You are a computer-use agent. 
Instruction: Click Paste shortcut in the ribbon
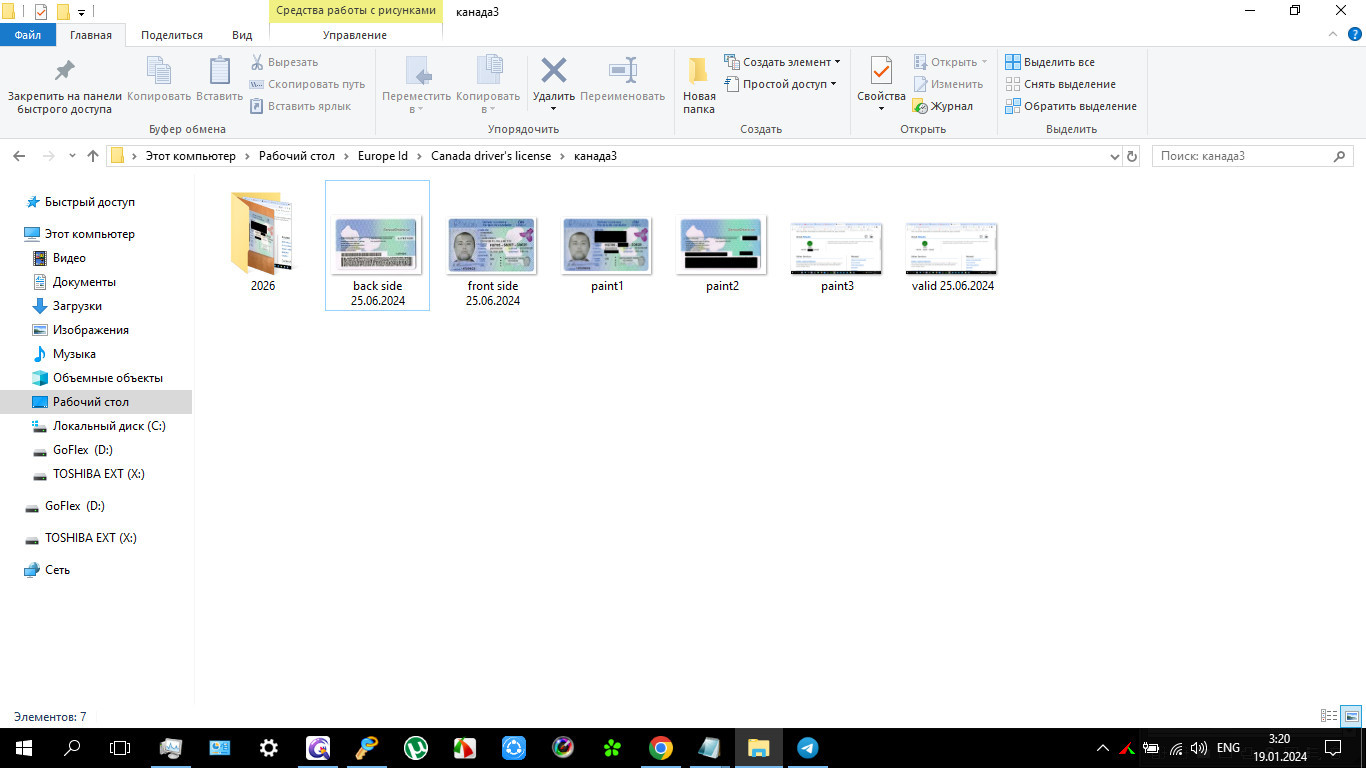(x=300, y=106)
